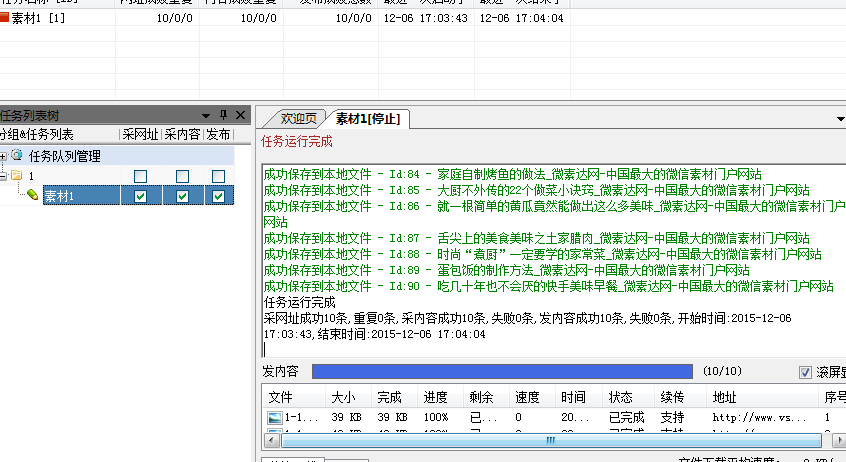
Task: Sort downloads by 状态 column
Action: coord(627,397)
